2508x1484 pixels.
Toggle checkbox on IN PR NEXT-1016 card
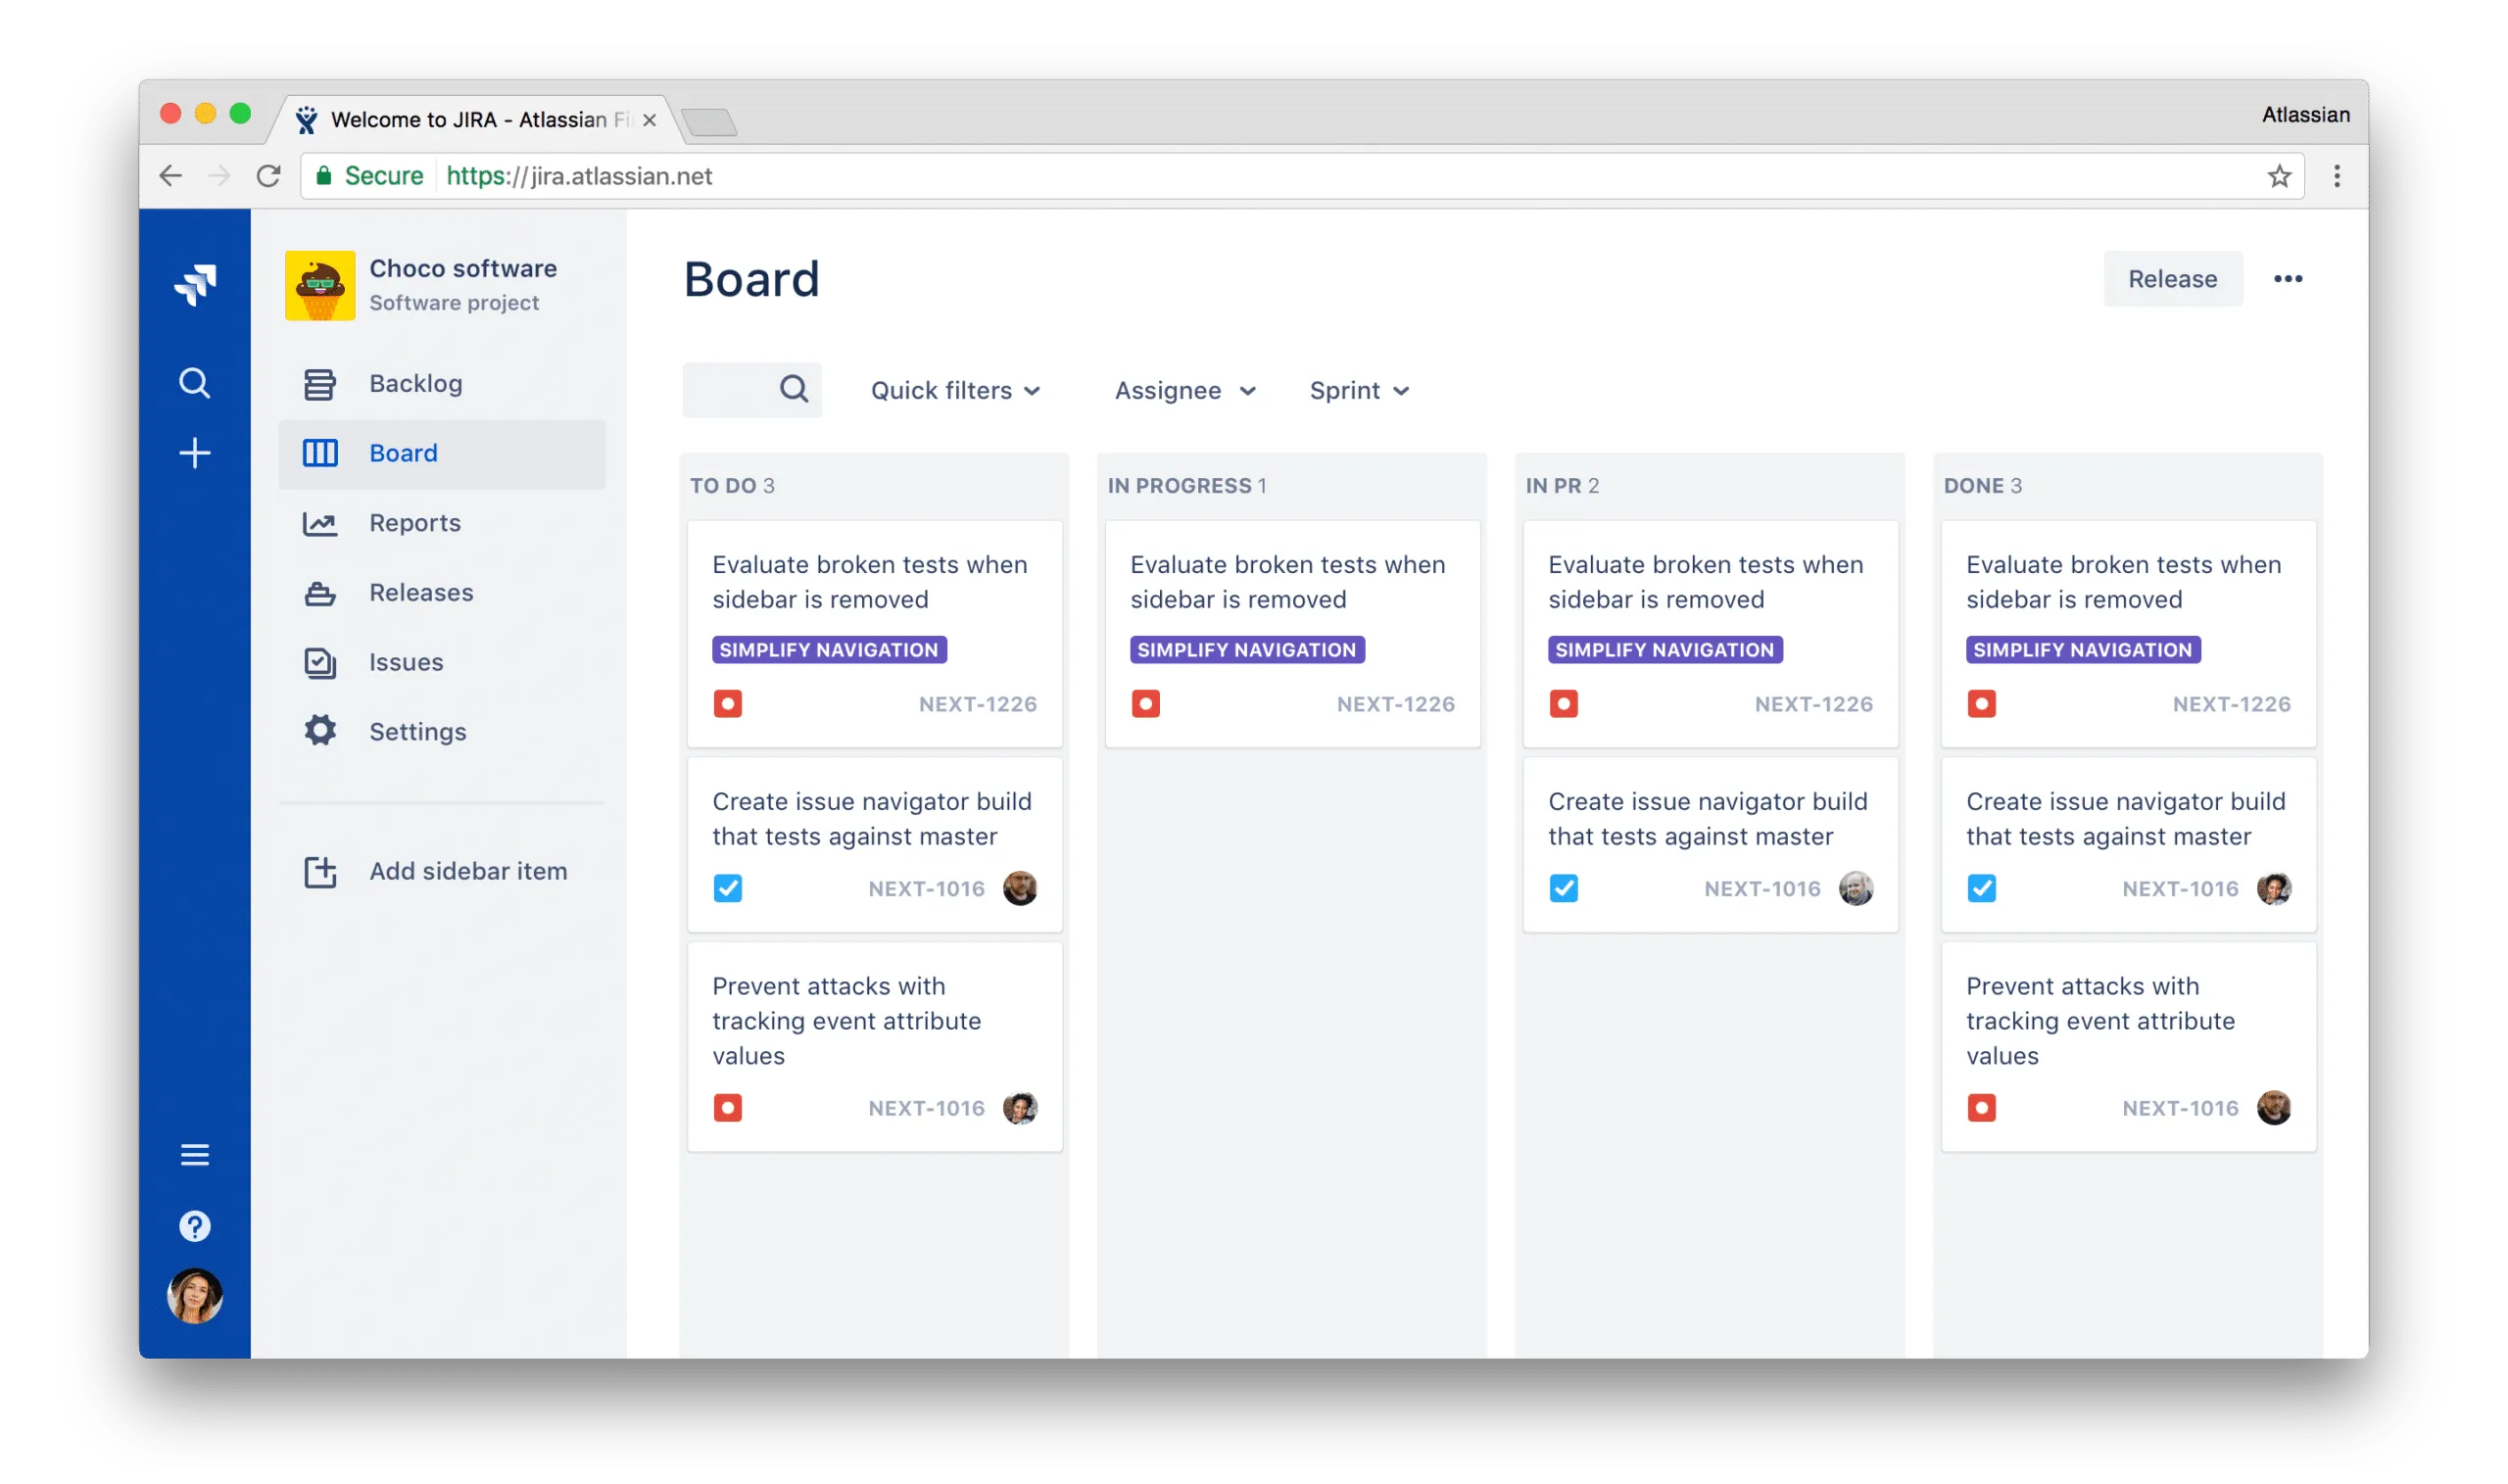(1563, 886)
